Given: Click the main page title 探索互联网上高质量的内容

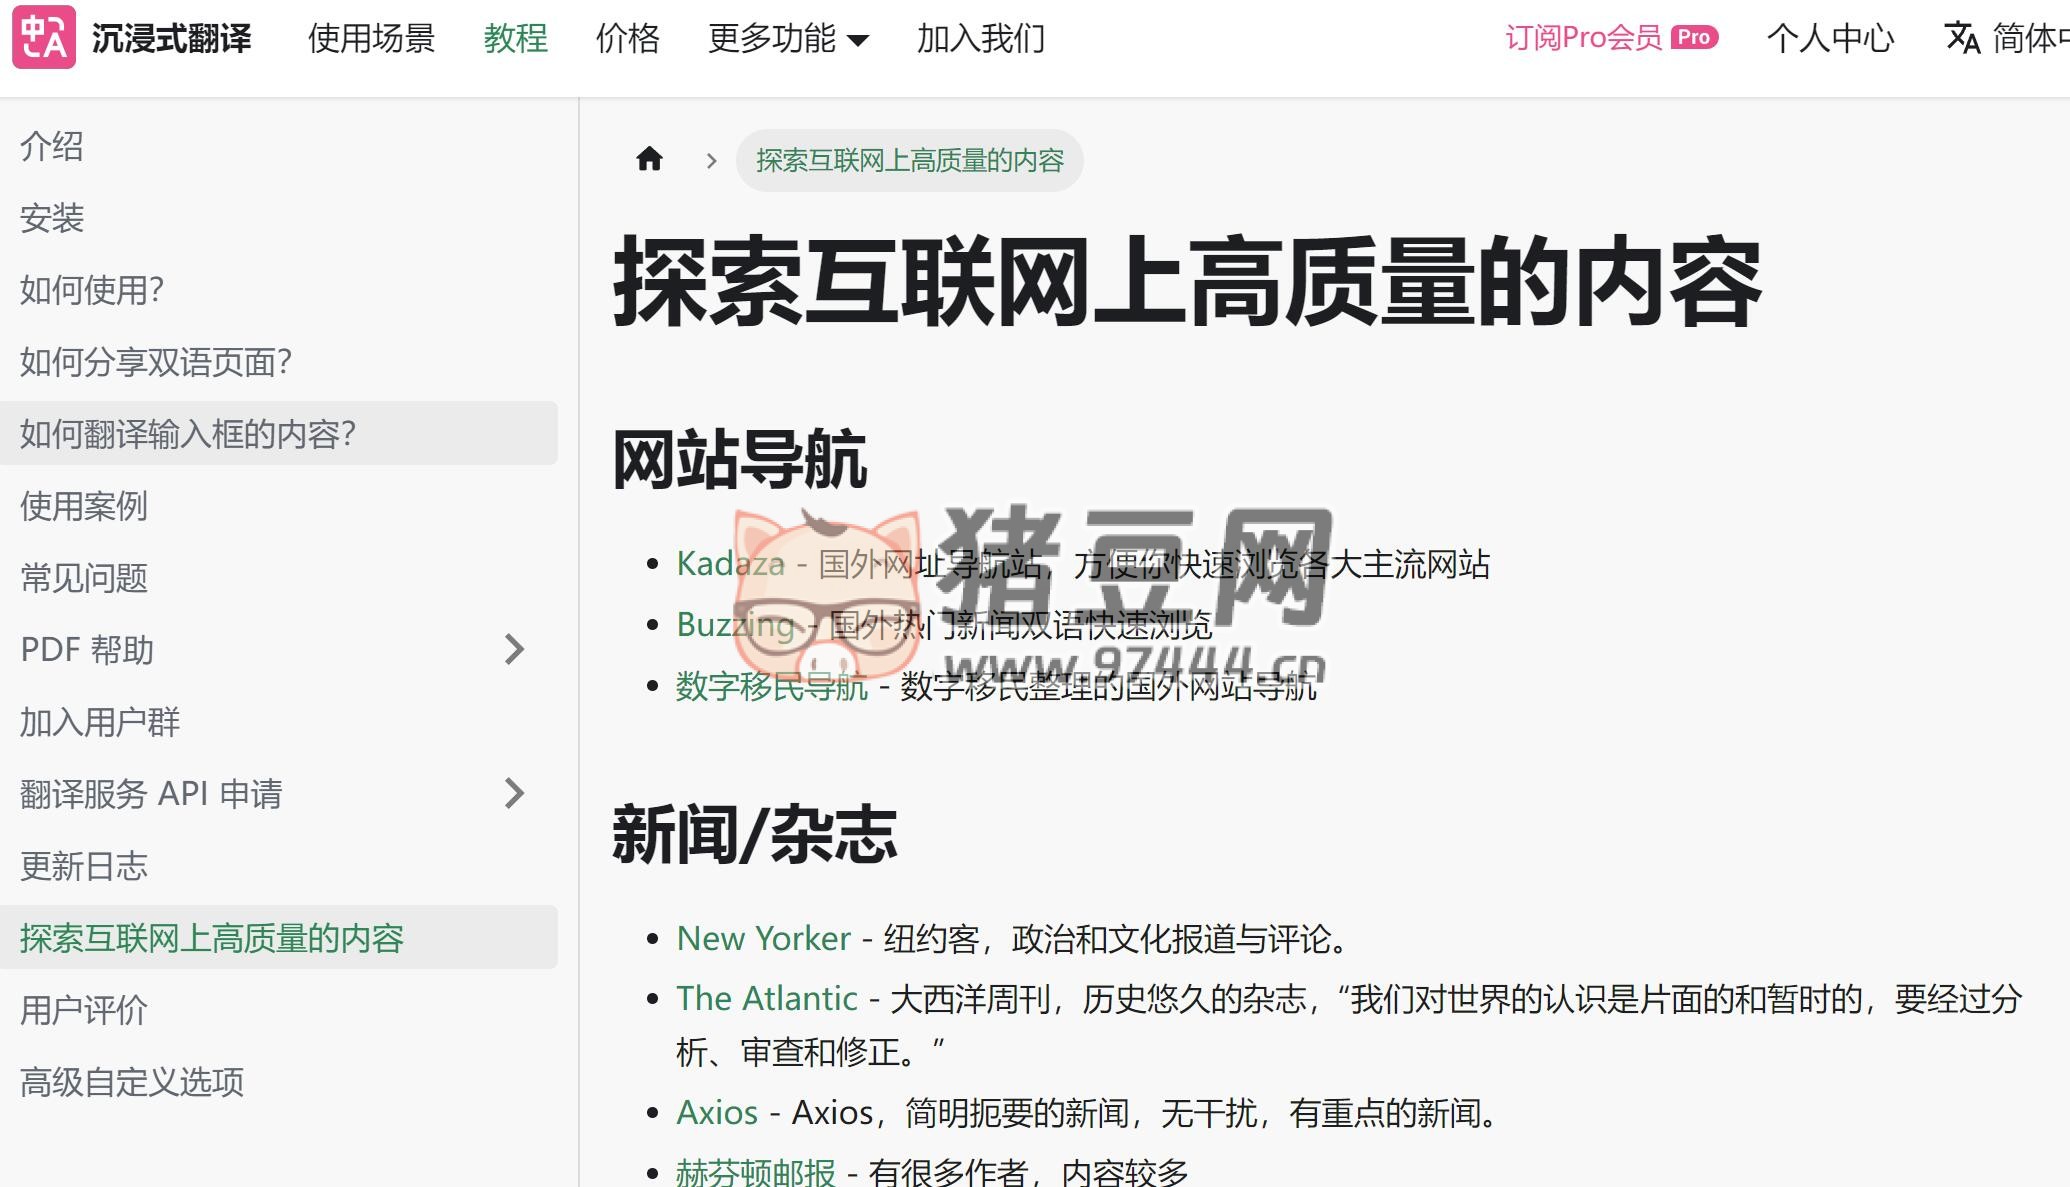Looking at the screenshot, I should (x=1188, y=283).
